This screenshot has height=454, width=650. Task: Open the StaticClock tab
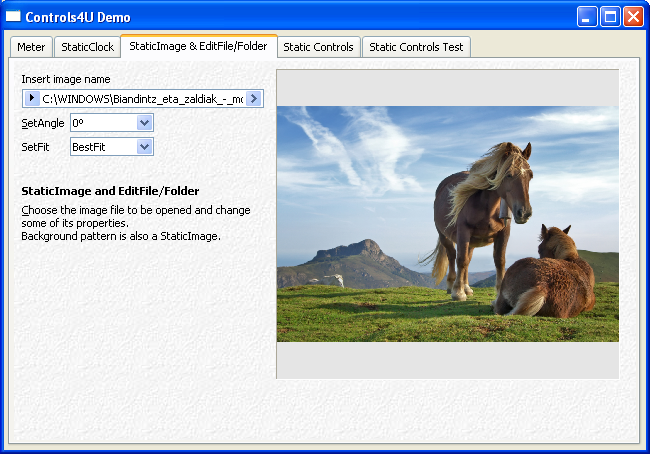[x=87, y=47]
